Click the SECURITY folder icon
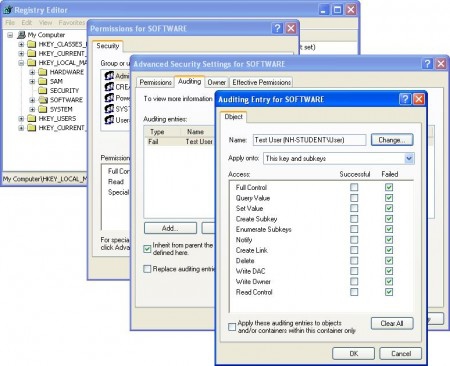 coord(43,91)
